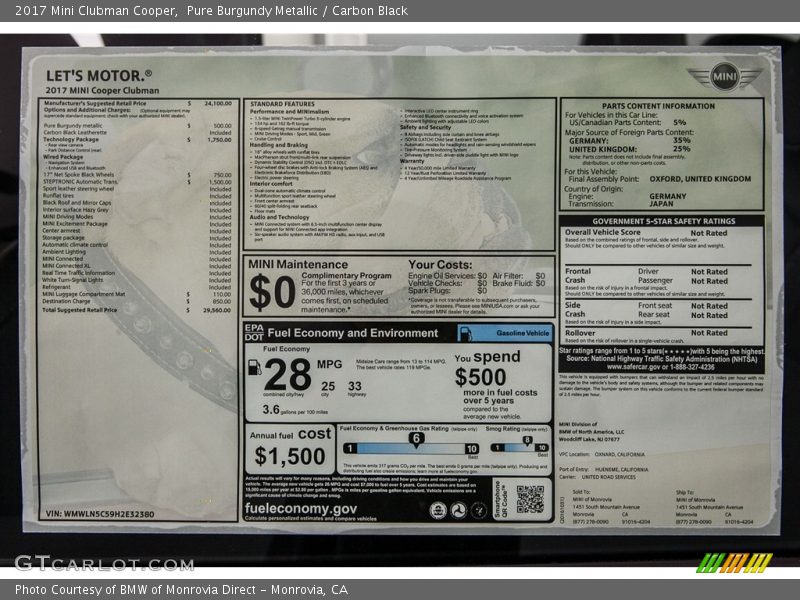
Task: Click the VIN WMWLN5C59H2E32380
Action: pos(99,514)
